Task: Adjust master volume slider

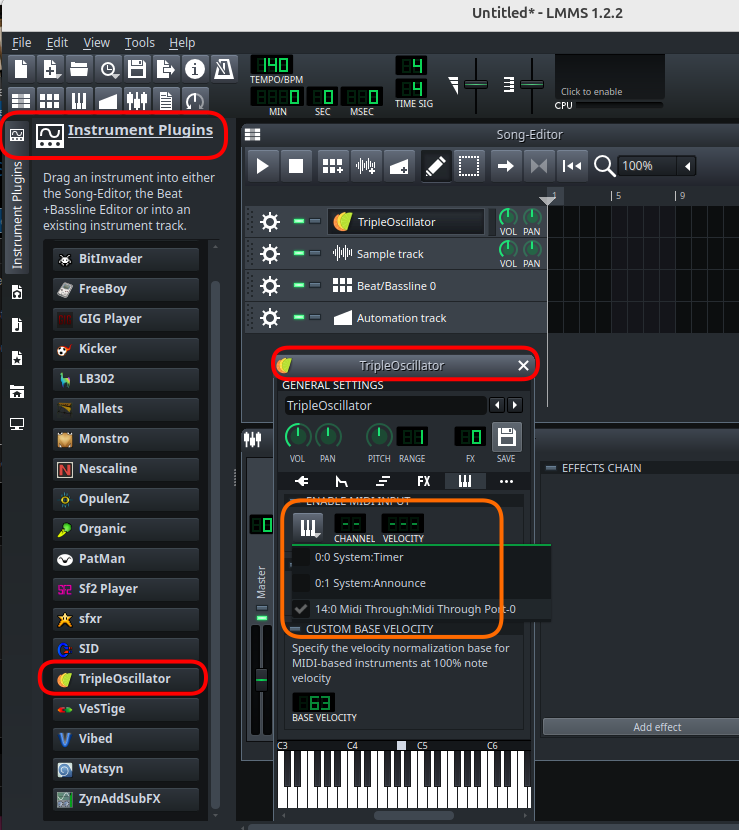Action: click(476, 85)
